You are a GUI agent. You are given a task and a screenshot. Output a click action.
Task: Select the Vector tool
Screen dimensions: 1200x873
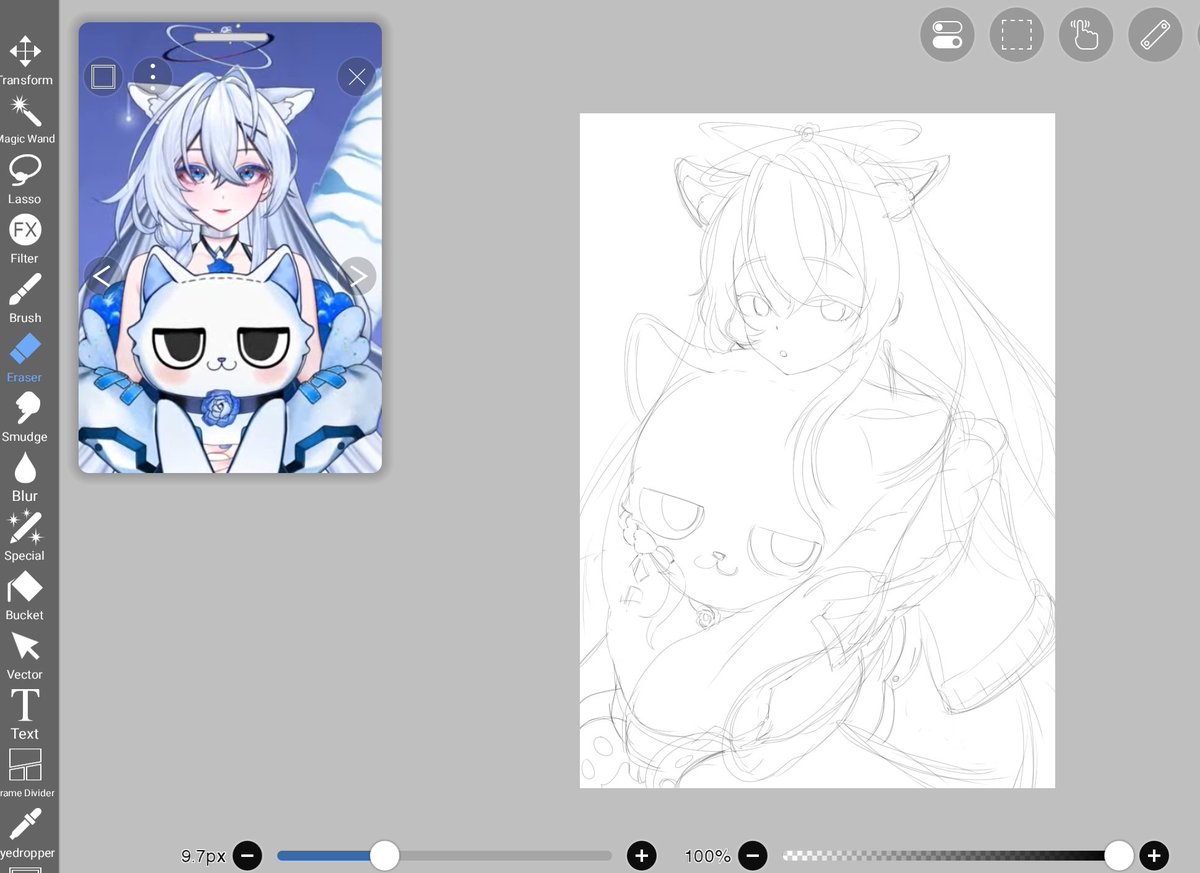(25, 655)
